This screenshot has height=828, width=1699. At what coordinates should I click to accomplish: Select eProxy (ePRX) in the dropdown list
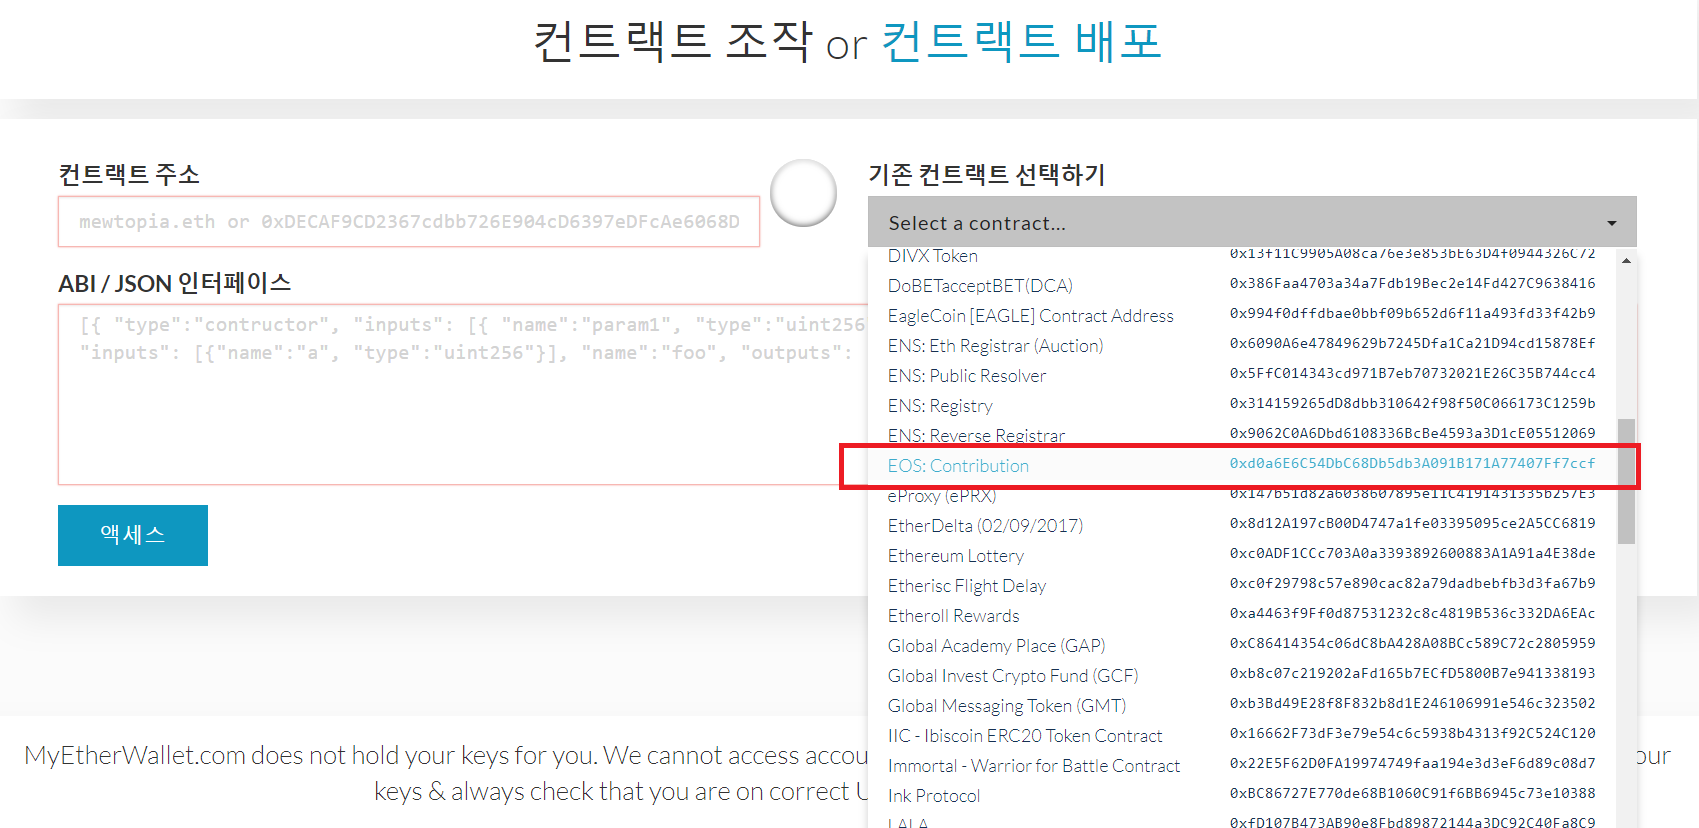tap(1243, 495)
